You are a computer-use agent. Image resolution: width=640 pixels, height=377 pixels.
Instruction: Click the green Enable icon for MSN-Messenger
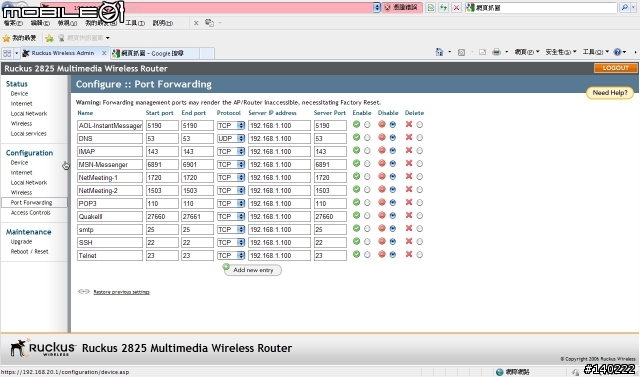point(356,163)
